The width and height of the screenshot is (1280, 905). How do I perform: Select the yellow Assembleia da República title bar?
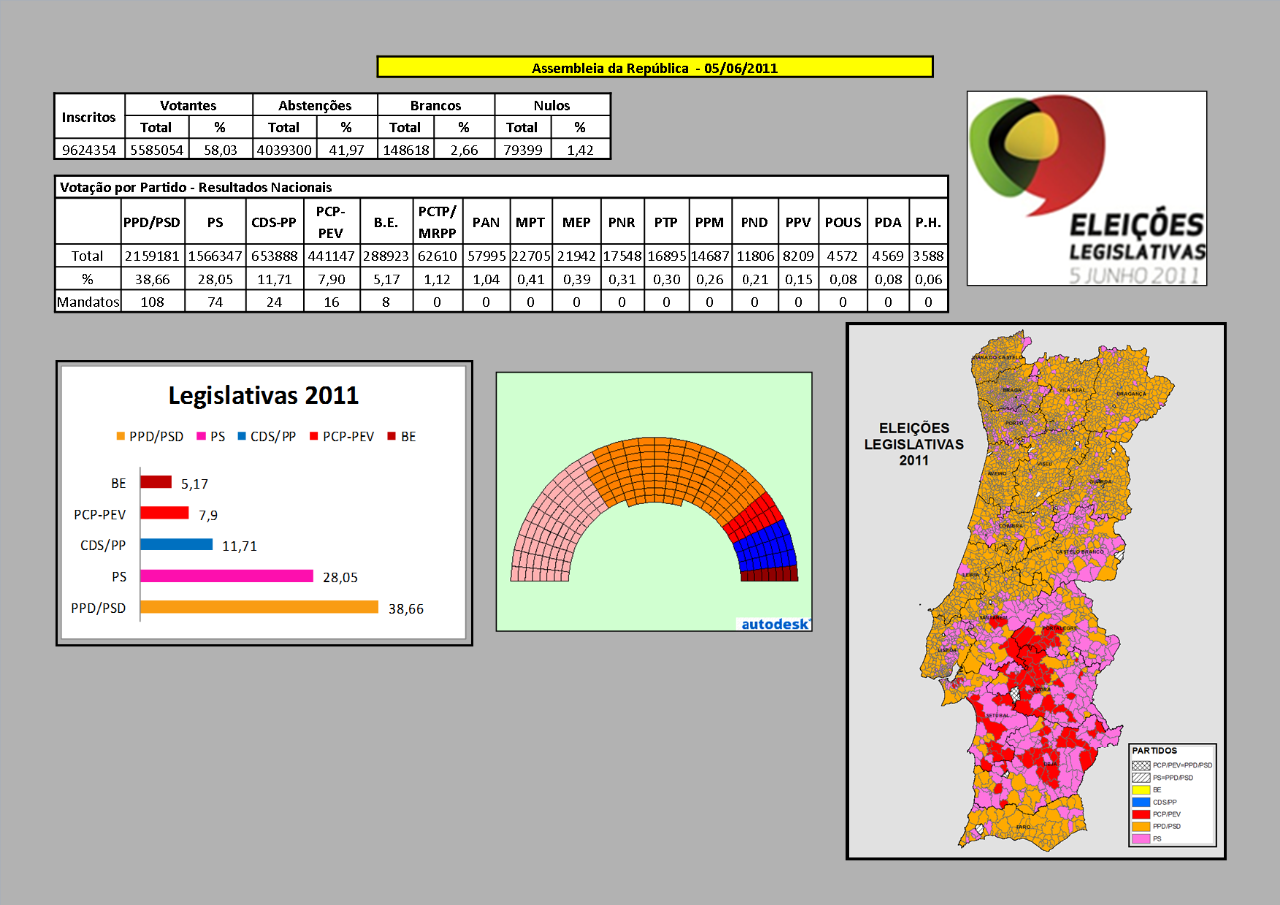point(654,68)
